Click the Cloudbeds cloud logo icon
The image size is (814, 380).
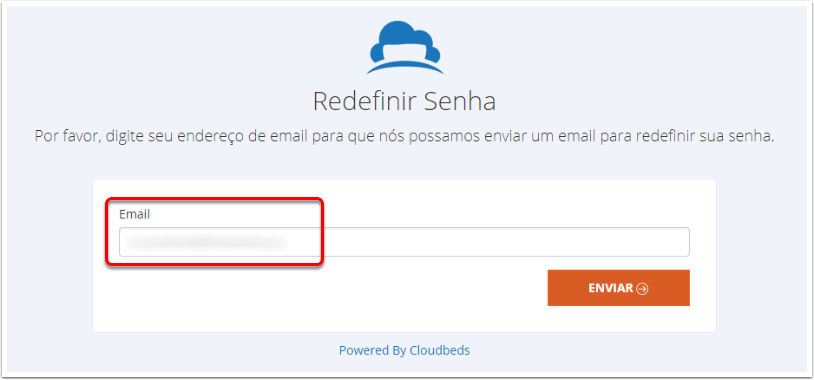405,48
